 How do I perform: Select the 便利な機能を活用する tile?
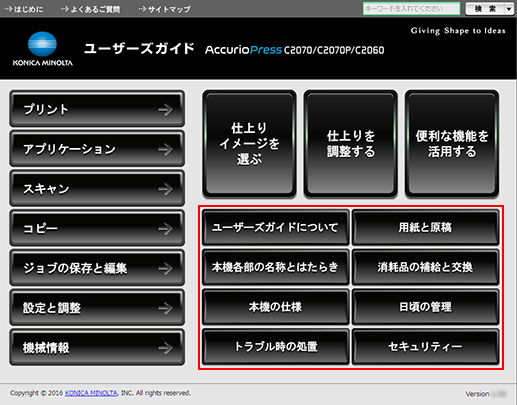[x=452, y=144]
